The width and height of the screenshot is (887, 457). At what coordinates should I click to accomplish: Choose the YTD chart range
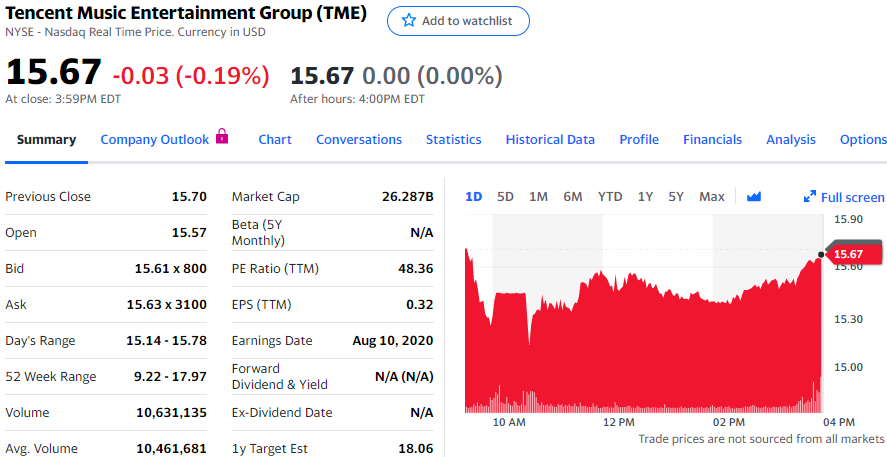click(x=610, y=197)
